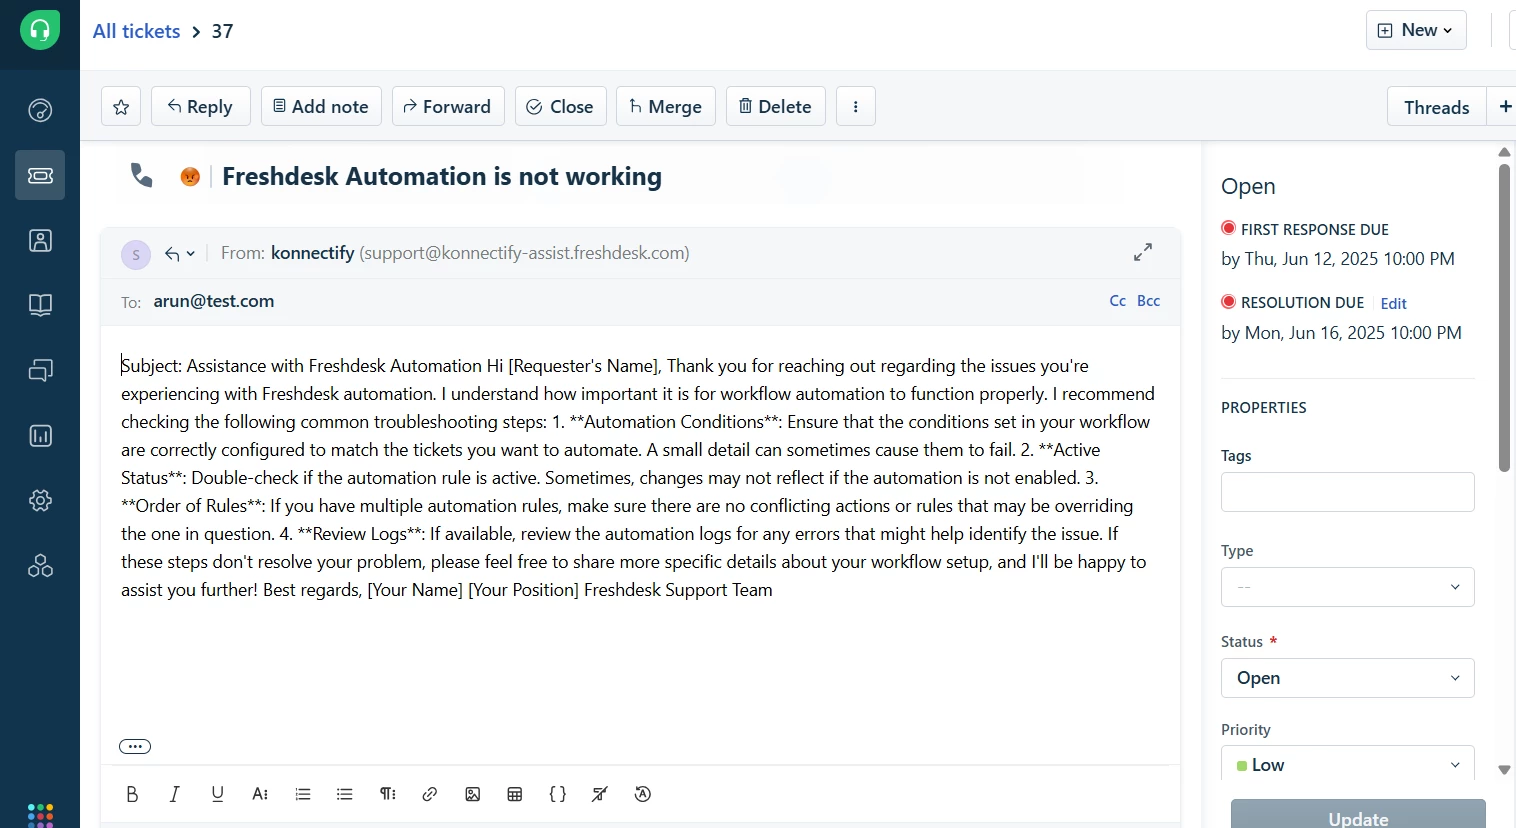Click sender name konnectify
The width and height of the screenshot is (1516, 828).
tap(313, 253)
